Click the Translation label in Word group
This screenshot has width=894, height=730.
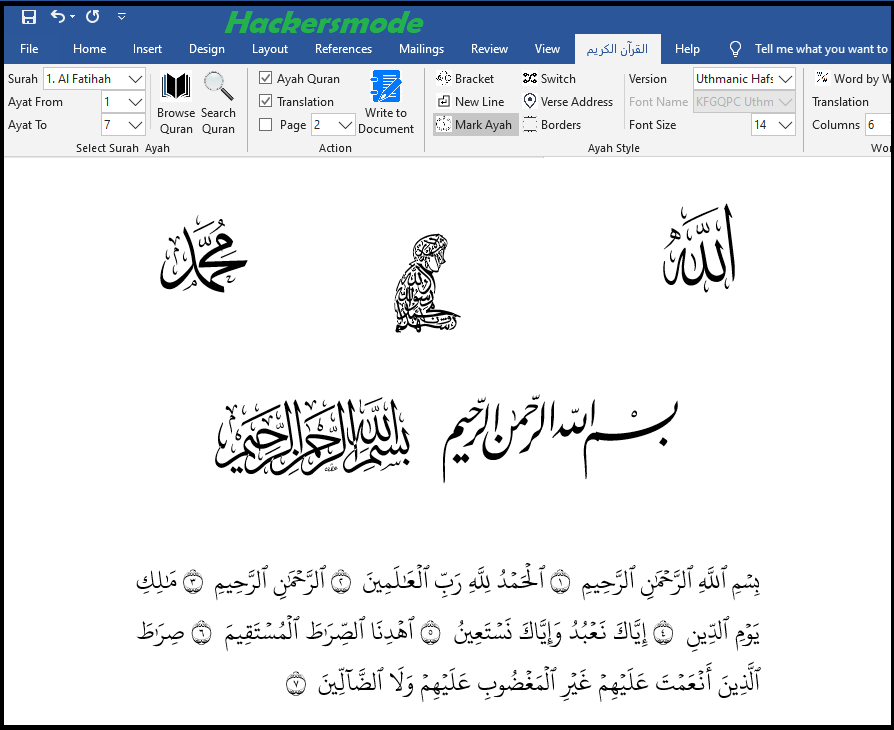point(840,102)
